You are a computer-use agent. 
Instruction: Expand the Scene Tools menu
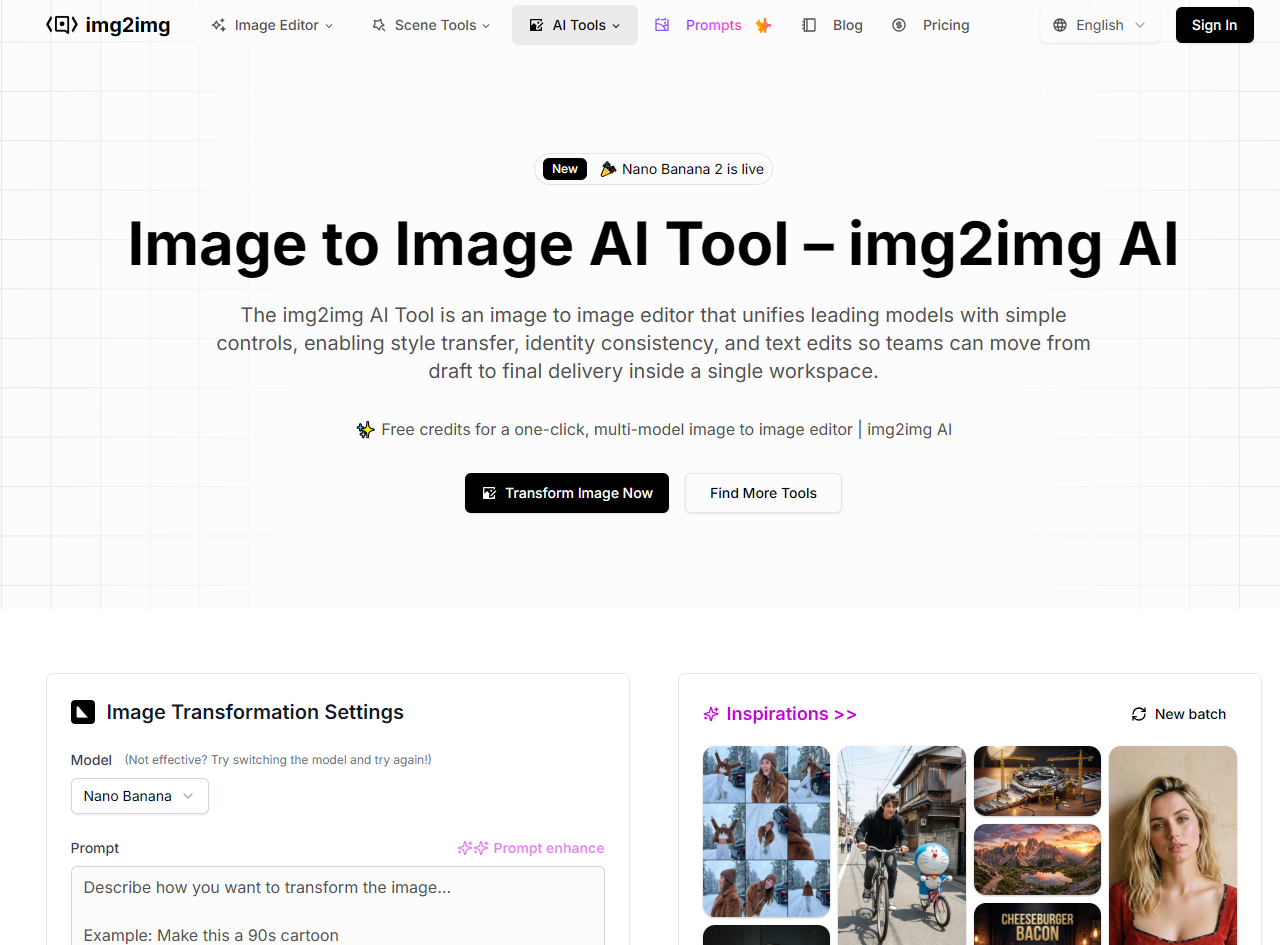431,25
